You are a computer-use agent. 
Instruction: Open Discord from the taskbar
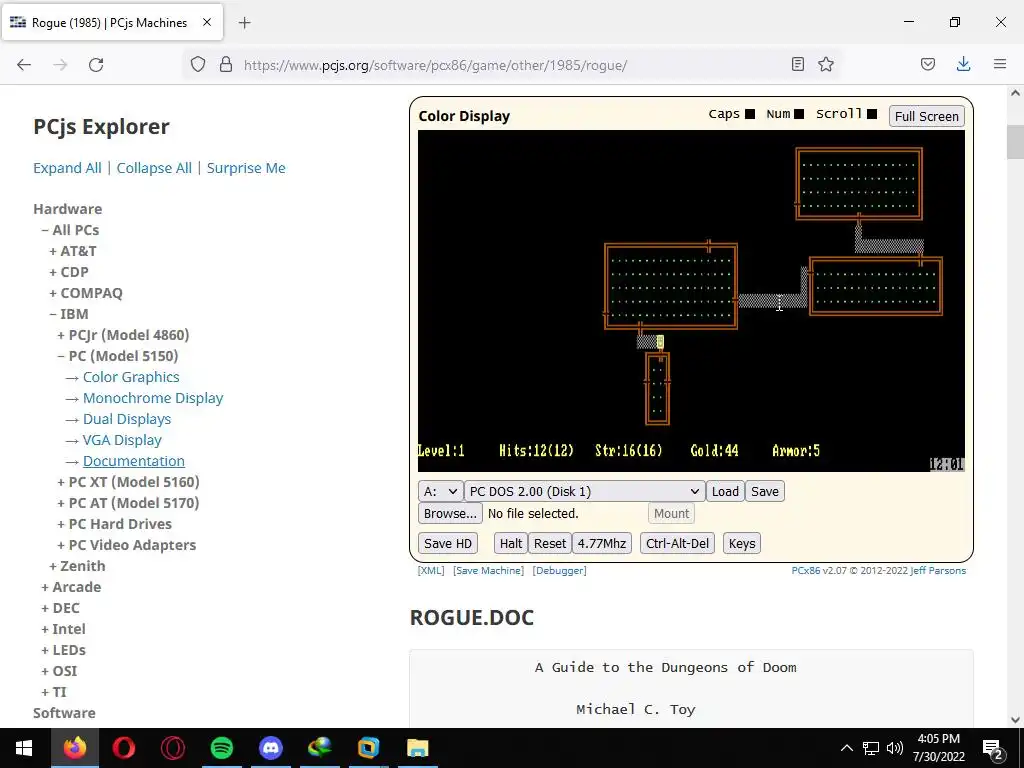[270, 748]
